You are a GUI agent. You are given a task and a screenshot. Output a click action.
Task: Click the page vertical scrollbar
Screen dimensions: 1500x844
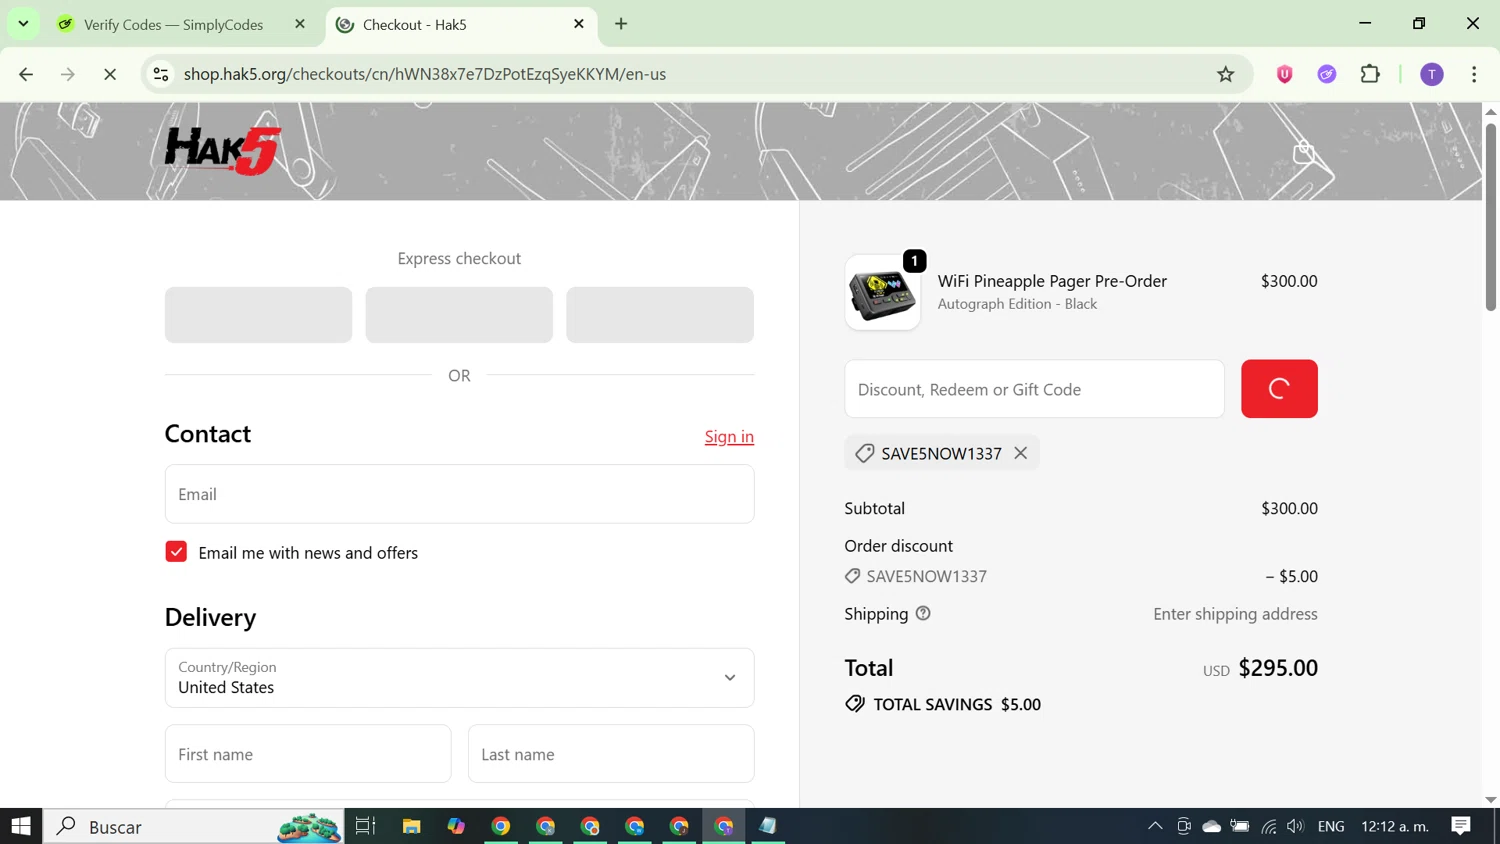coord(1490,216)
